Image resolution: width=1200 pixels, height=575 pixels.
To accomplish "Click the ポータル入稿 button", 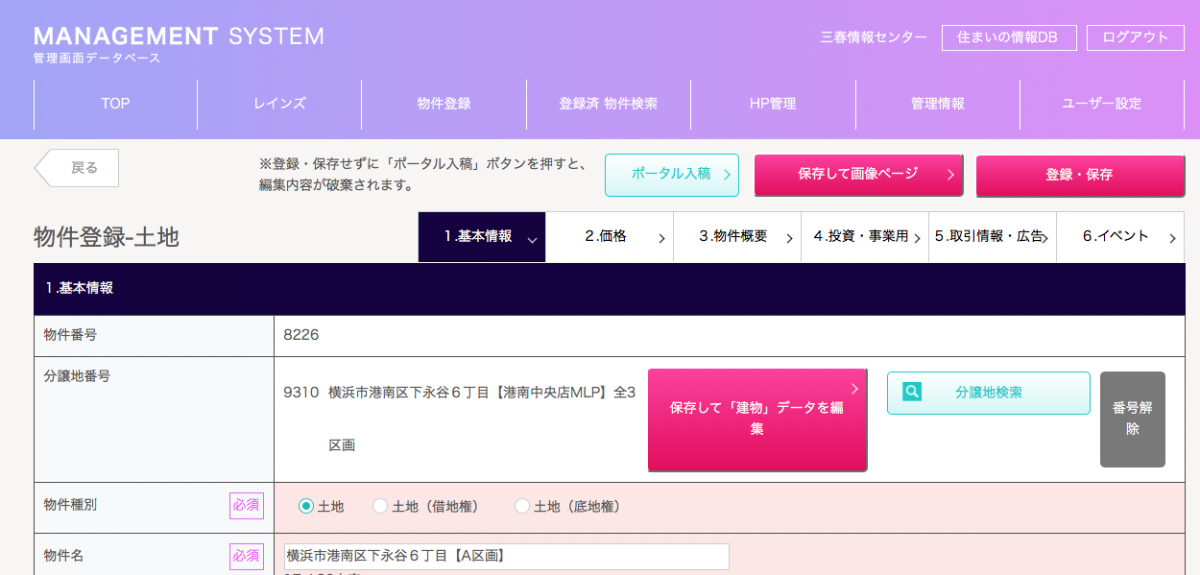I will (x=672, y=175).
